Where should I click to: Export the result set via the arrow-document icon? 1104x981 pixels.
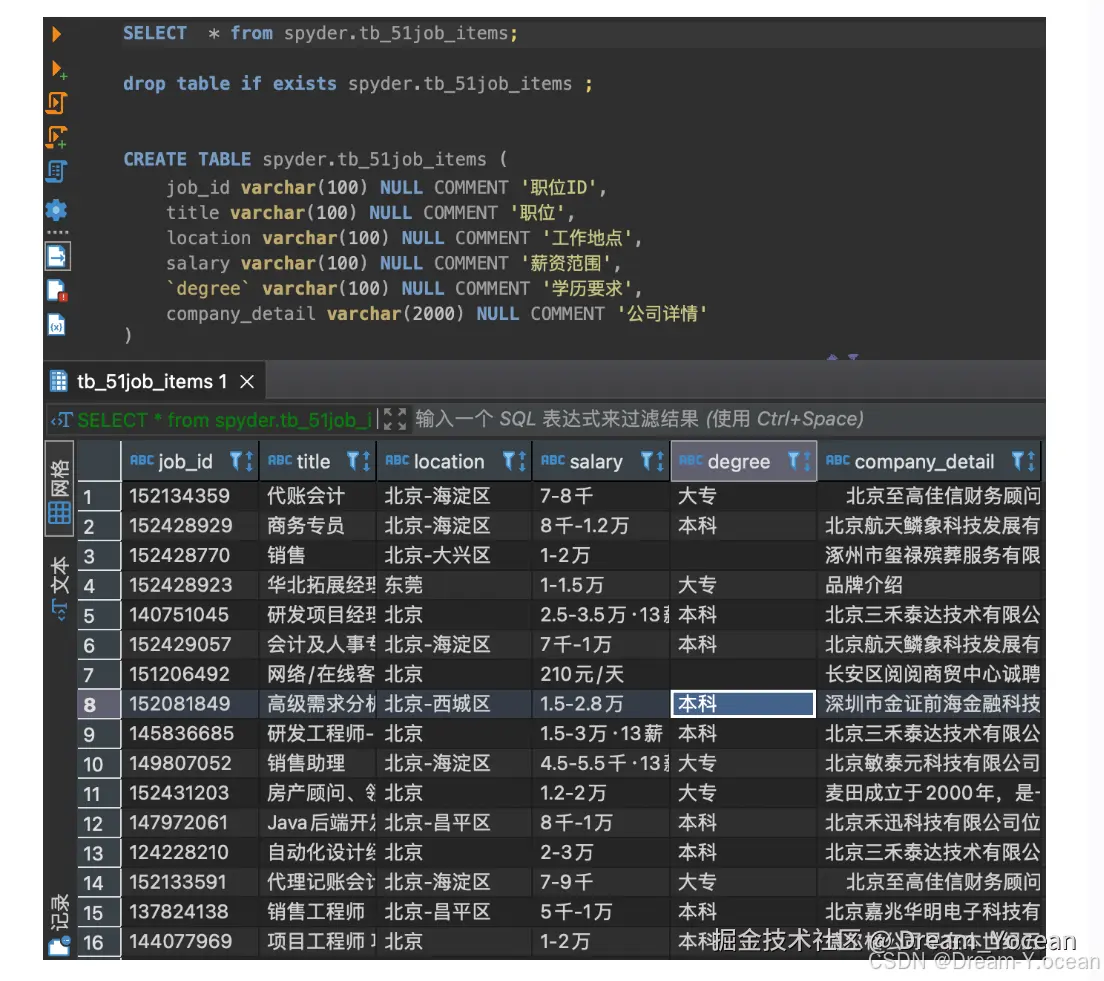coord(56,255)
